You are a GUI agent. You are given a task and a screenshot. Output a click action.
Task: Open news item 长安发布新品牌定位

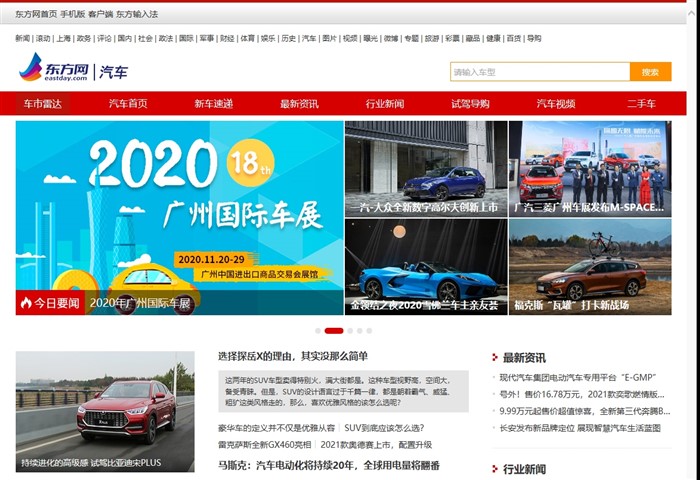point(580,428)
